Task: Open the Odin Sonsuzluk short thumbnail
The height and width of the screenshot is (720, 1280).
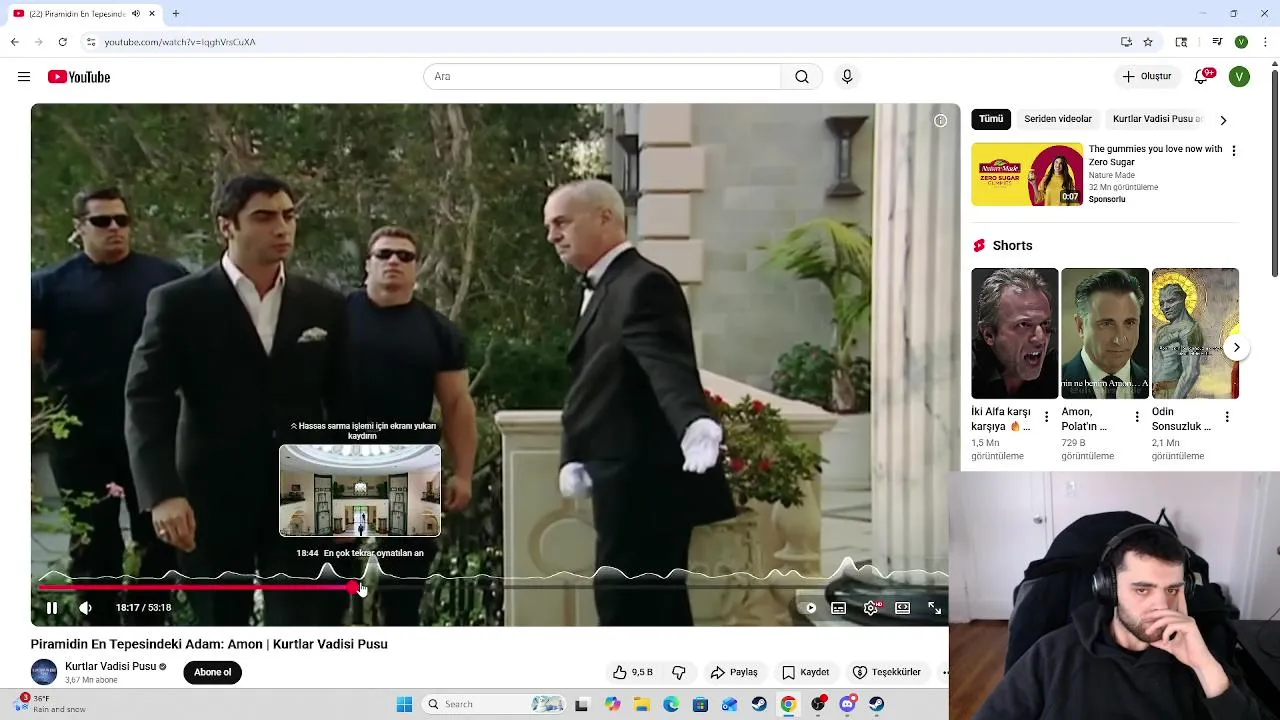Action: (1195, 333)
